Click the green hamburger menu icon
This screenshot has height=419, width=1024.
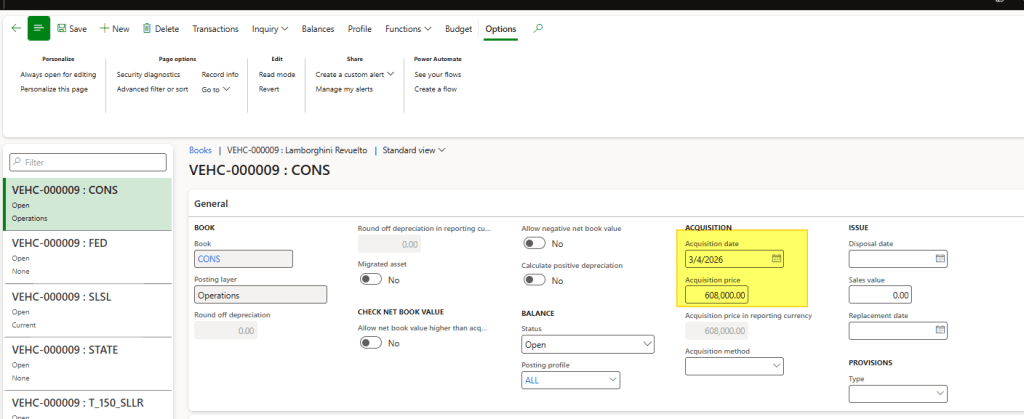39,29
